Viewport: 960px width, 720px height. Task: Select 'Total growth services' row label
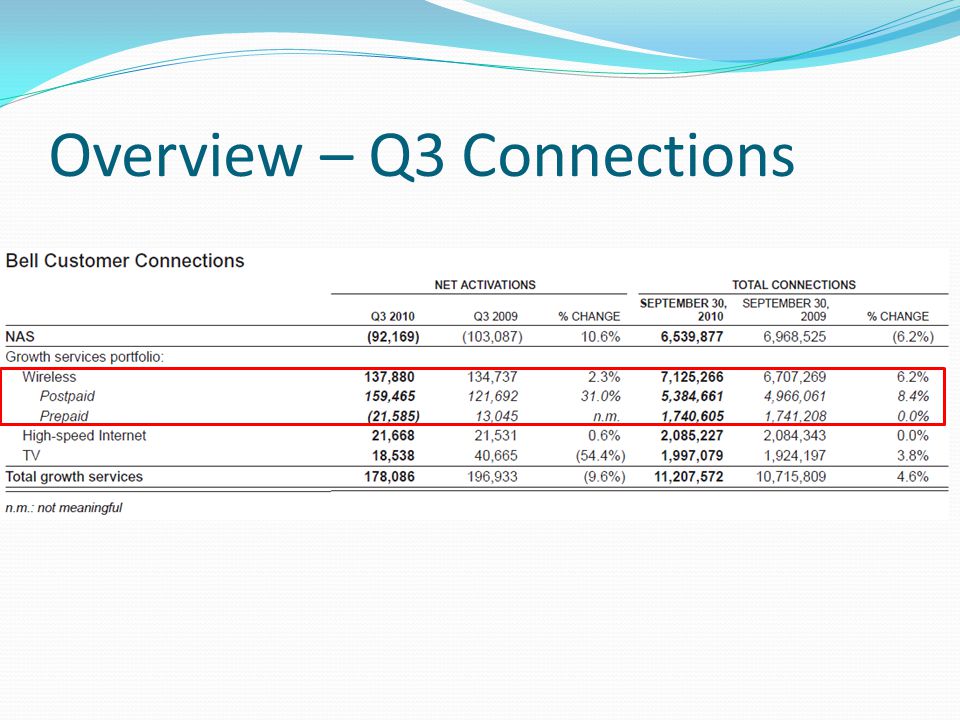tap(74, 477)
